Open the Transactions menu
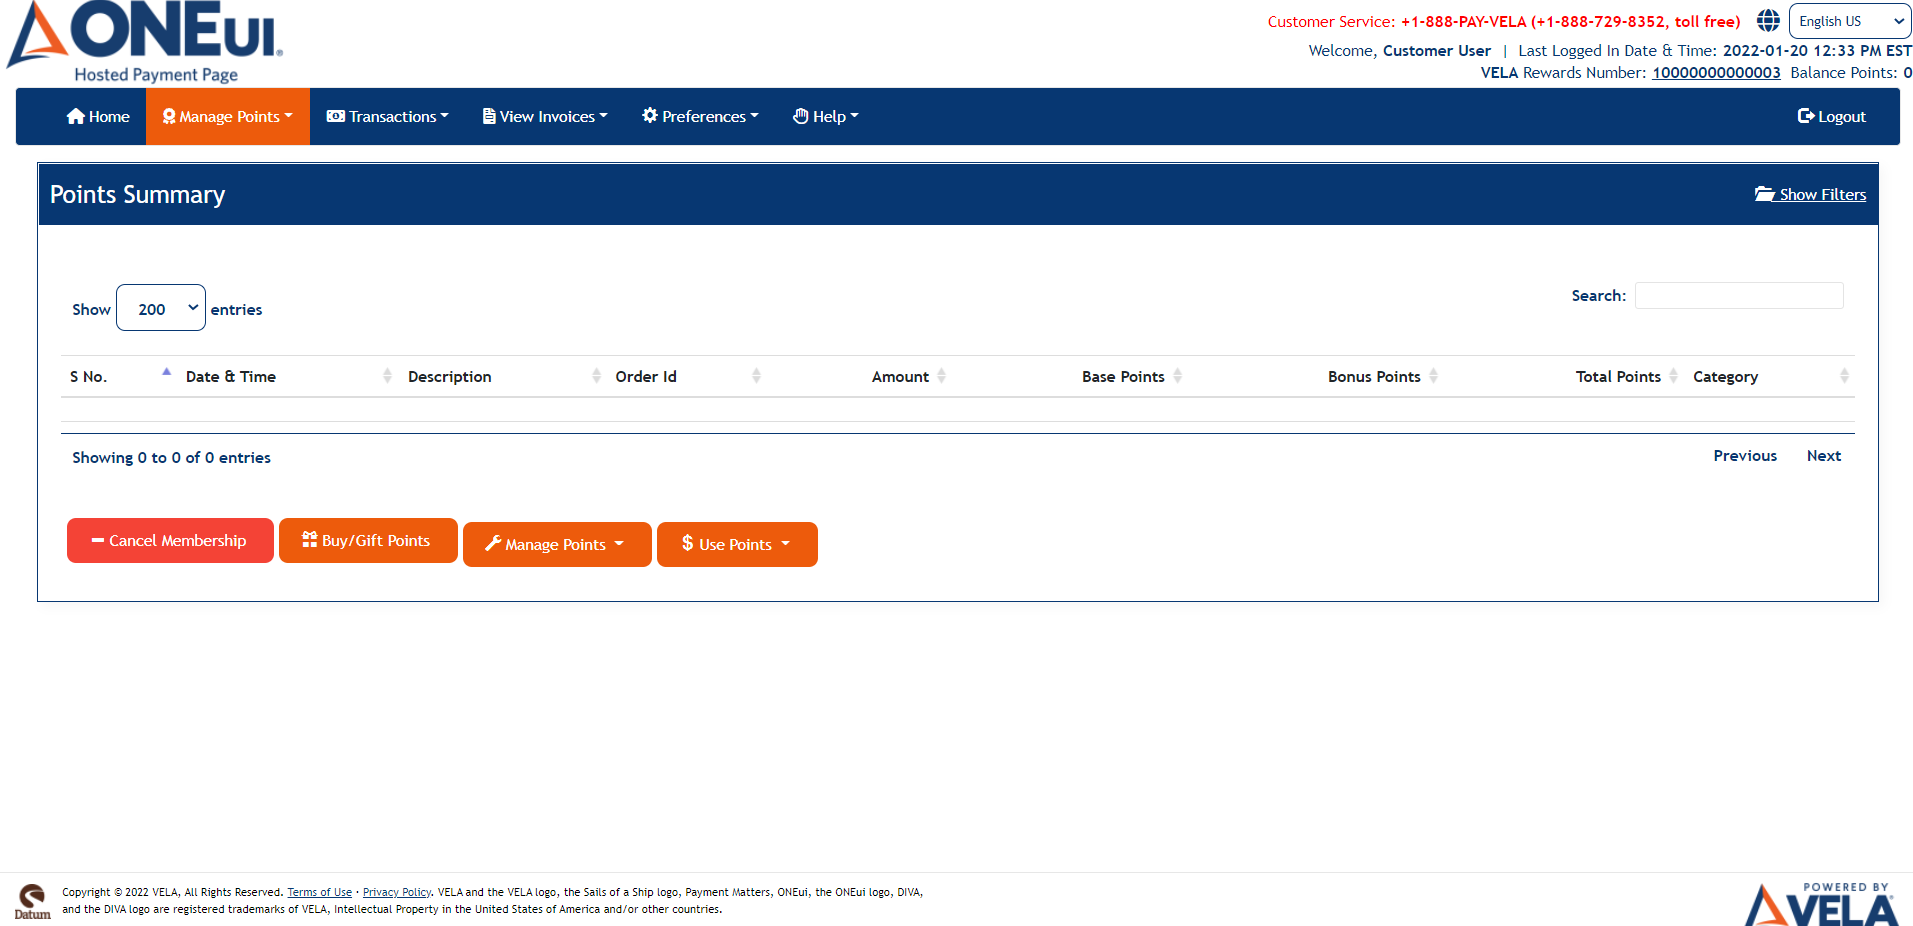The image size is (1913, 926). (388, 117)
